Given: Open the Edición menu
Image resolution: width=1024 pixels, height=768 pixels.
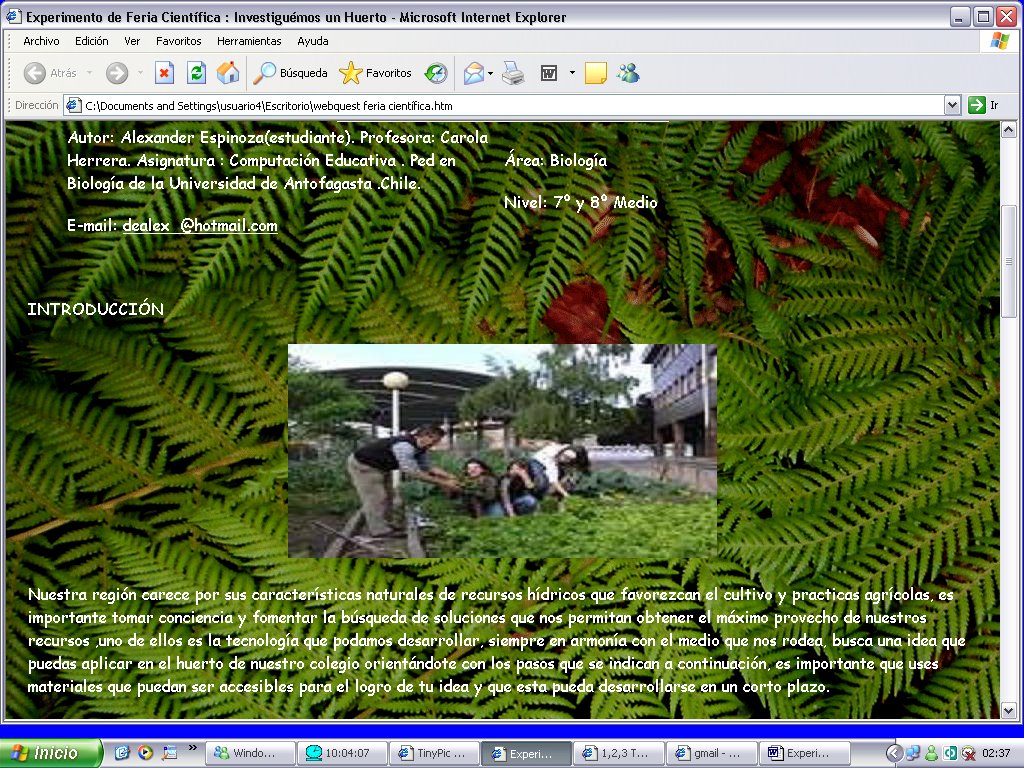Looking at the screenshot, I should point(91,41).
